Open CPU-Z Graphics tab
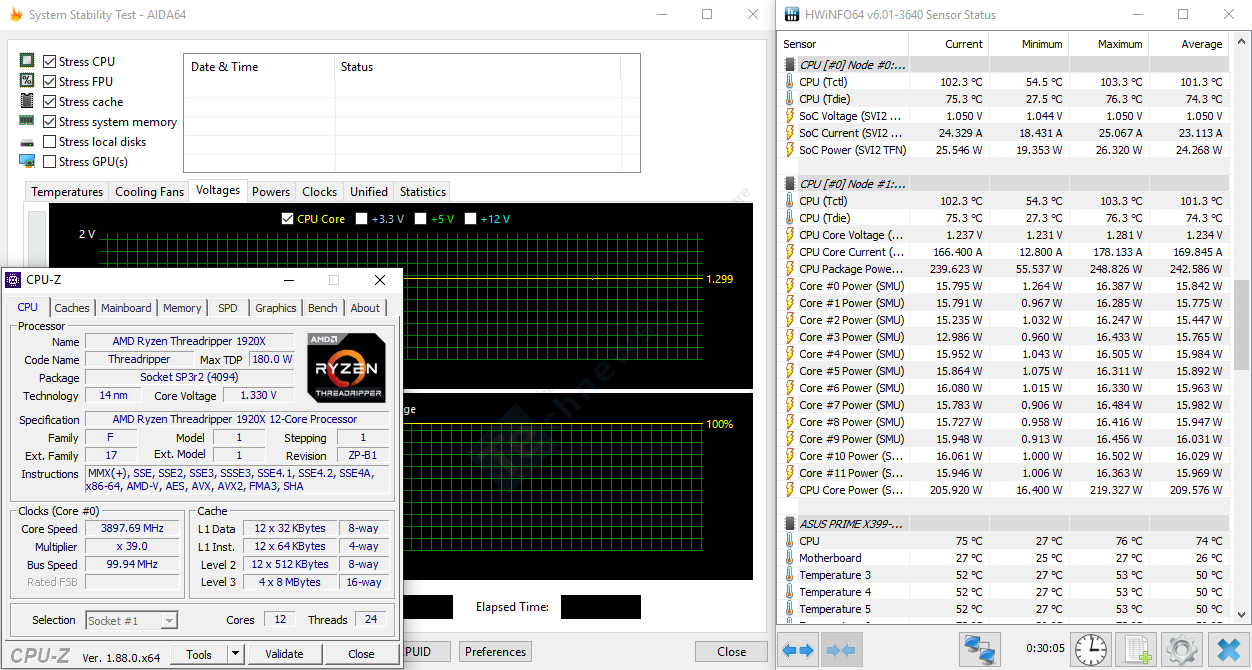1252x670 pixels. point(276,308)
